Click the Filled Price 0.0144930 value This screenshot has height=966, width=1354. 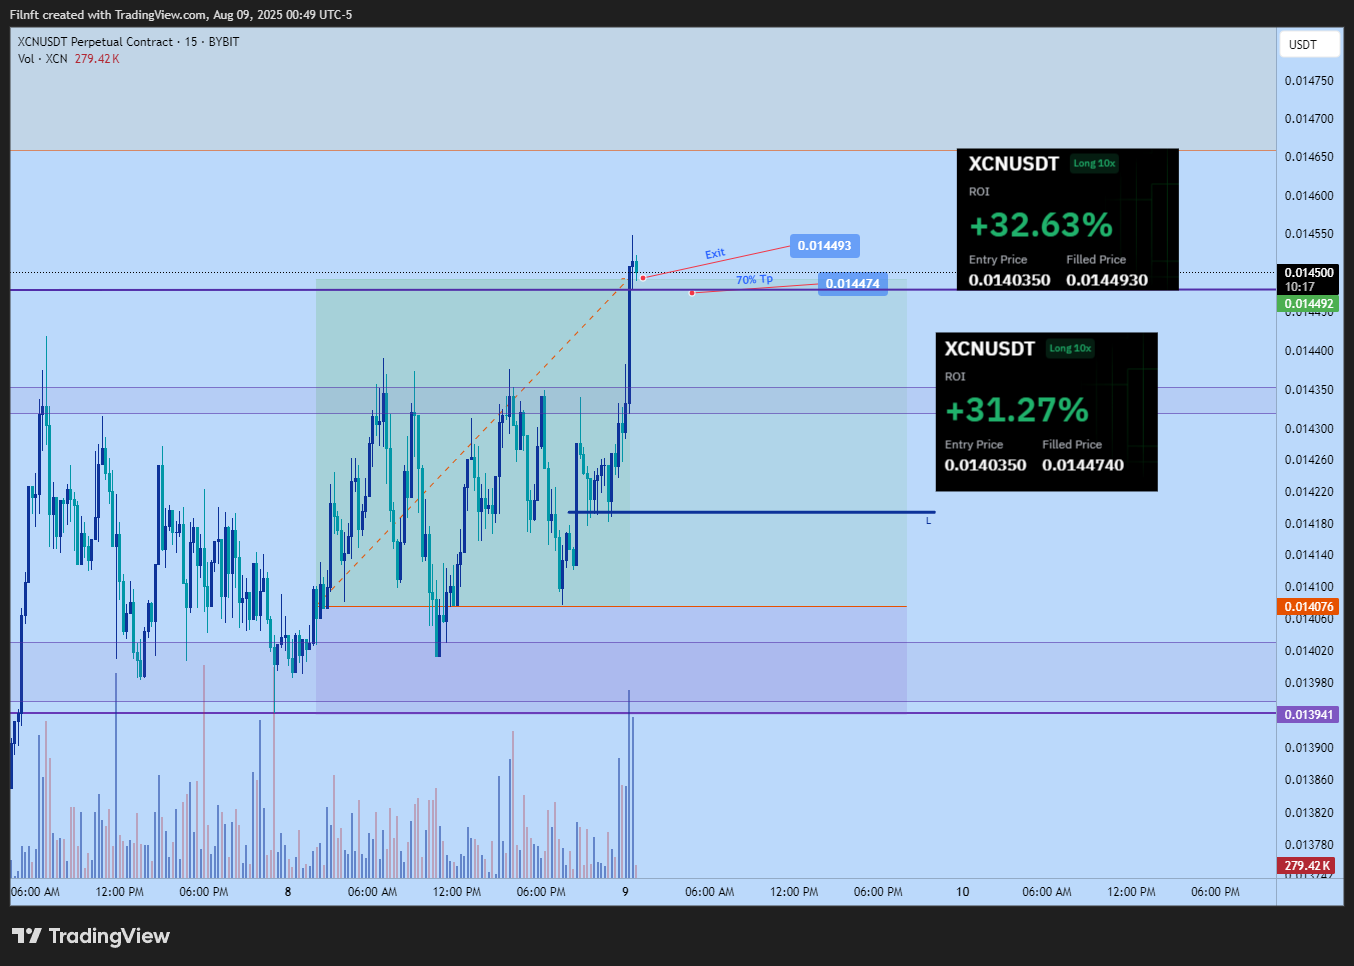[1107, 280]
